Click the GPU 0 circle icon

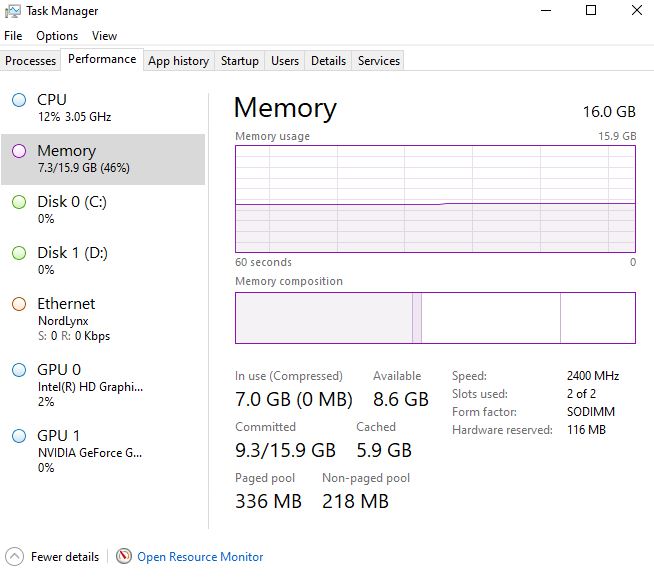19,370
